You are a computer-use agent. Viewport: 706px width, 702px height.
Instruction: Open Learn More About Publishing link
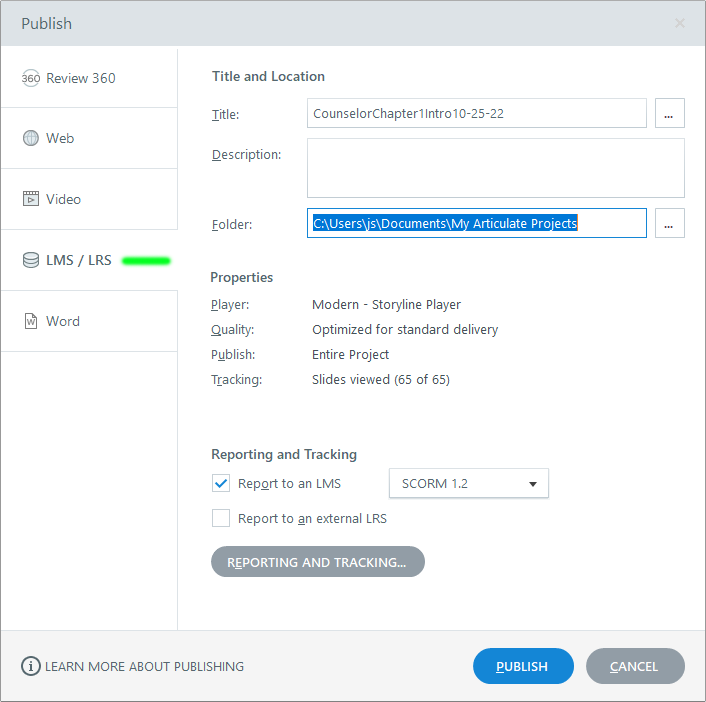144,666
